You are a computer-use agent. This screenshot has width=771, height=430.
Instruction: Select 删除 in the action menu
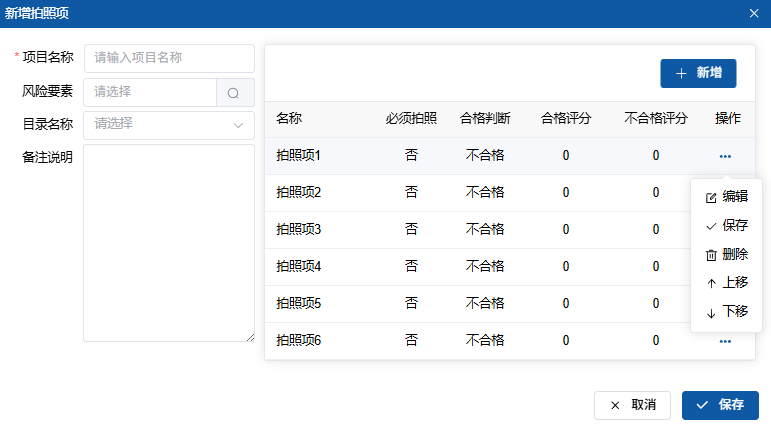coord(726,255)
